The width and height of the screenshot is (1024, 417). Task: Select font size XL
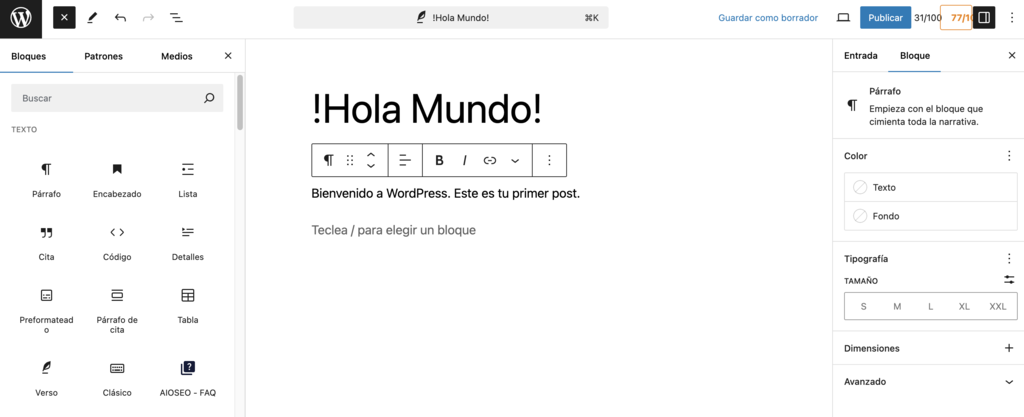965,306
